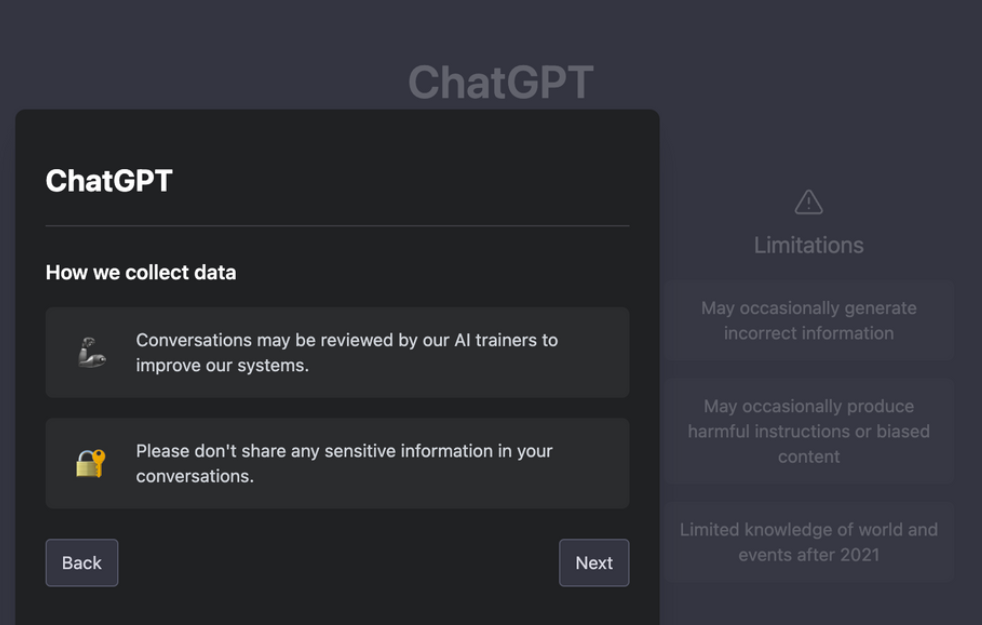
Task: Click 'improve our systems' text line
Action: tap(222, 365)
